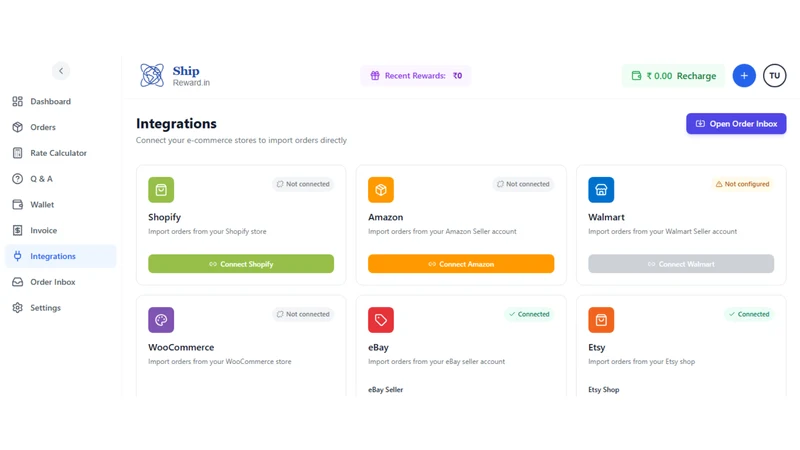Click the Amazon card title
Screen dimensions: 800x450
(x=386, y=217)
